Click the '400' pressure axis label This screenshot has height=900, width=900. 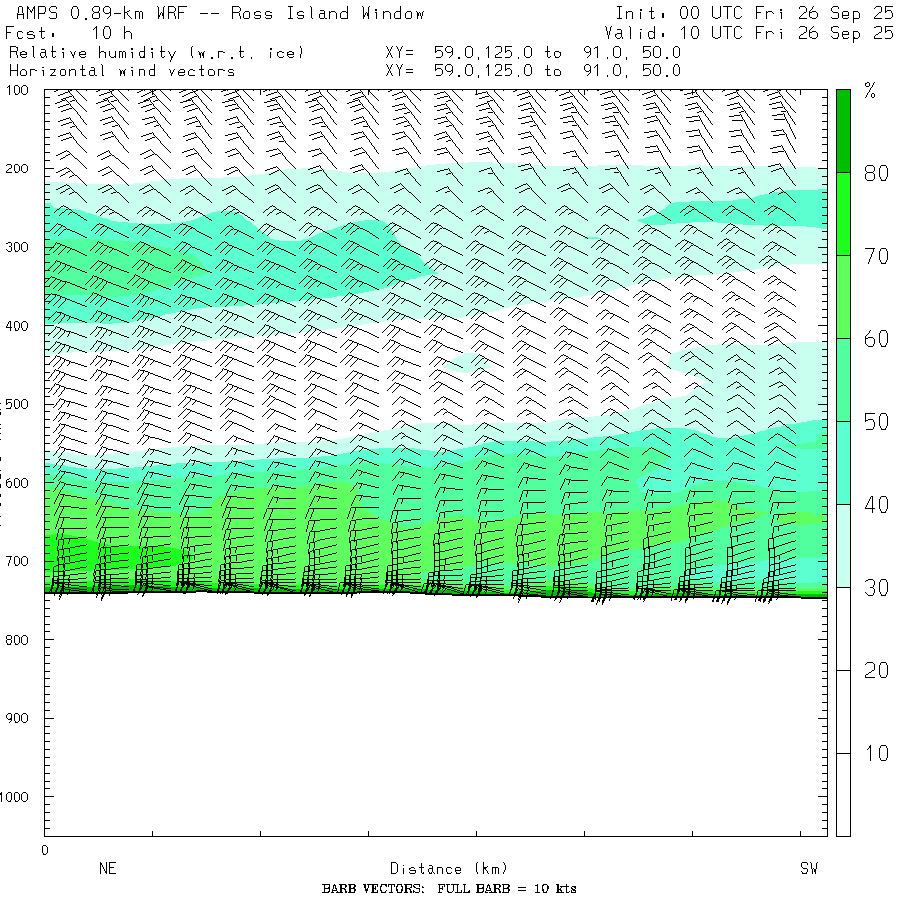click(x=17, y=326)
